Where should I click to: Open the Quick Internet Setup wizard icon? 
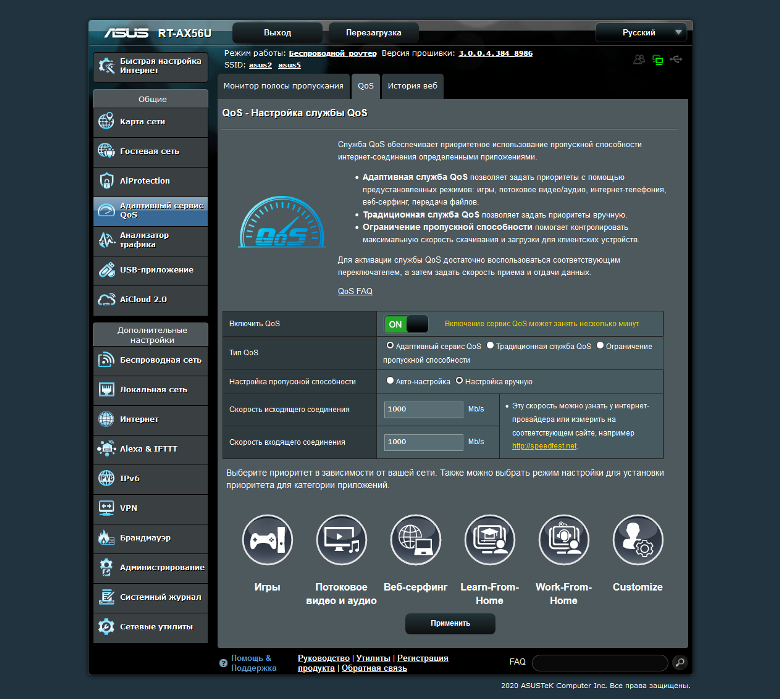pyautogui.click(x=106, y=66)
